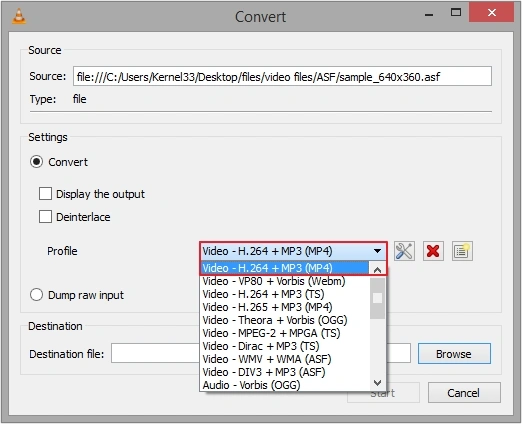Select the Convert radio button

click(36, 162)
